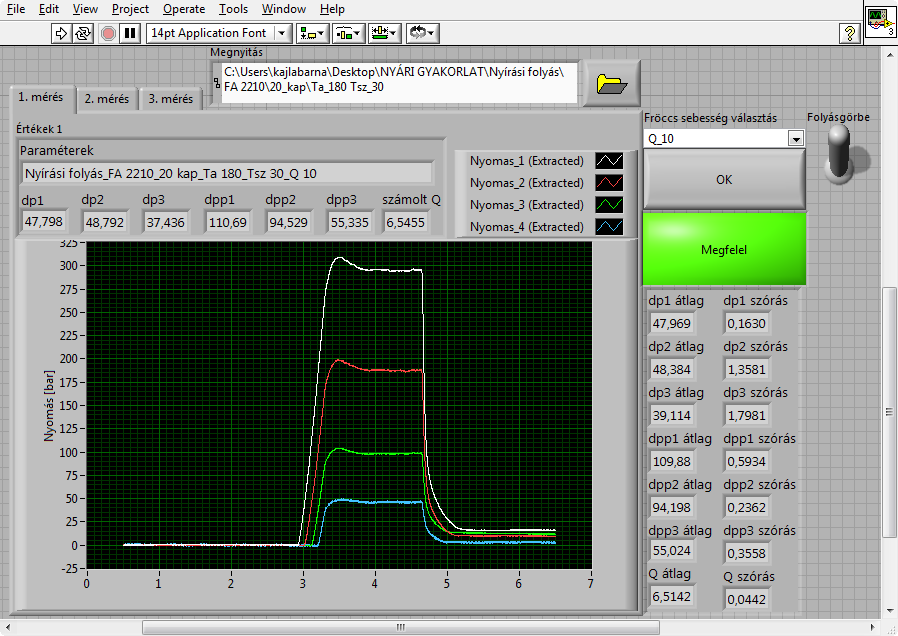This screenshot has height=636, width=898.
Task: Open the 14pt Application Font dropdown
Action: click(x=219, y=33)
